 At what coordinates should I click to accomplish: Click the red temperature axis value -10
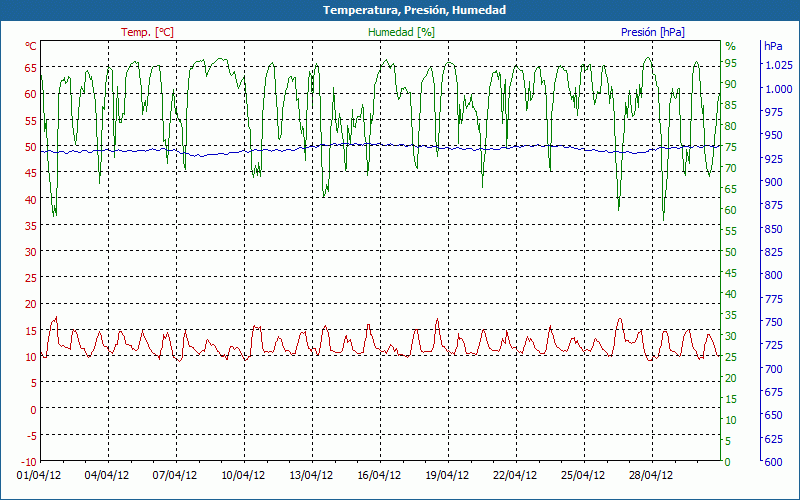29,462
